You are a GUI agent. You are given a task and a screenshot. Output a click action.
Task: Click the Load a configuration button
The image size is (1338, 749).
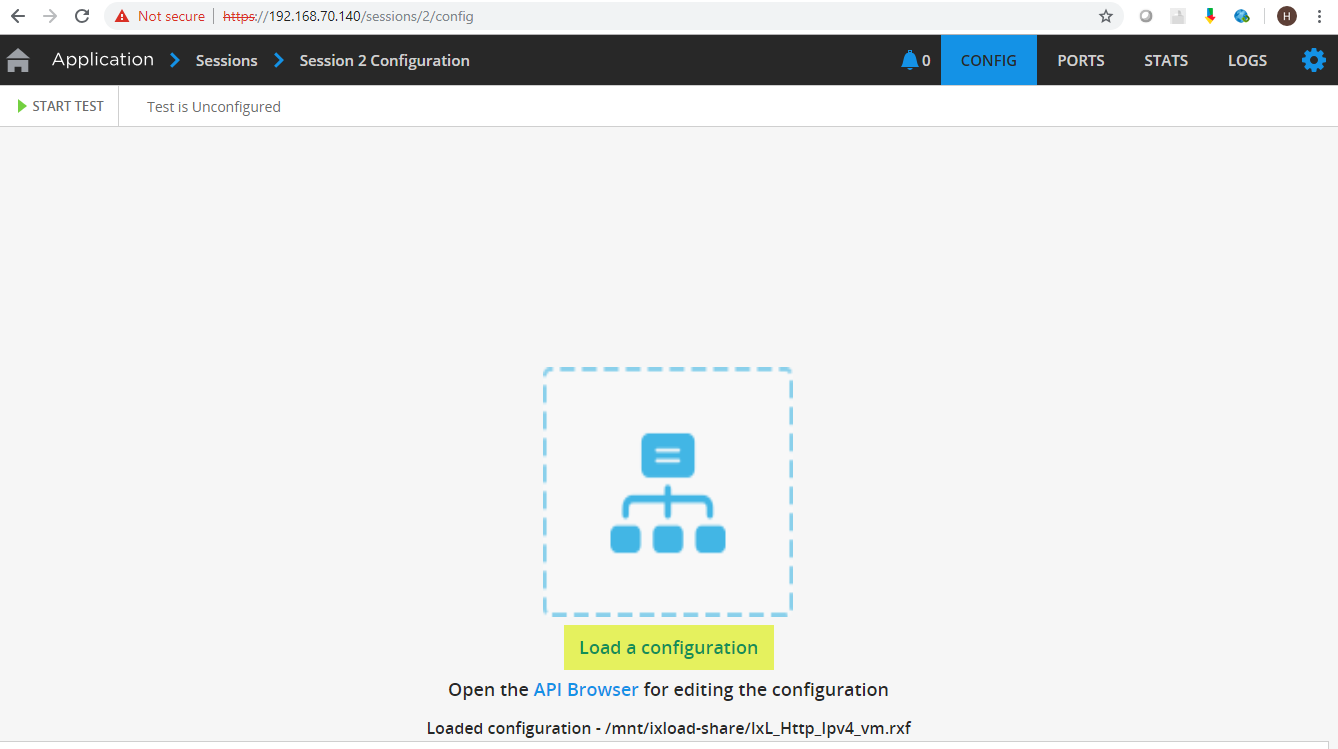pyautogui.click(x=668, y=648)
